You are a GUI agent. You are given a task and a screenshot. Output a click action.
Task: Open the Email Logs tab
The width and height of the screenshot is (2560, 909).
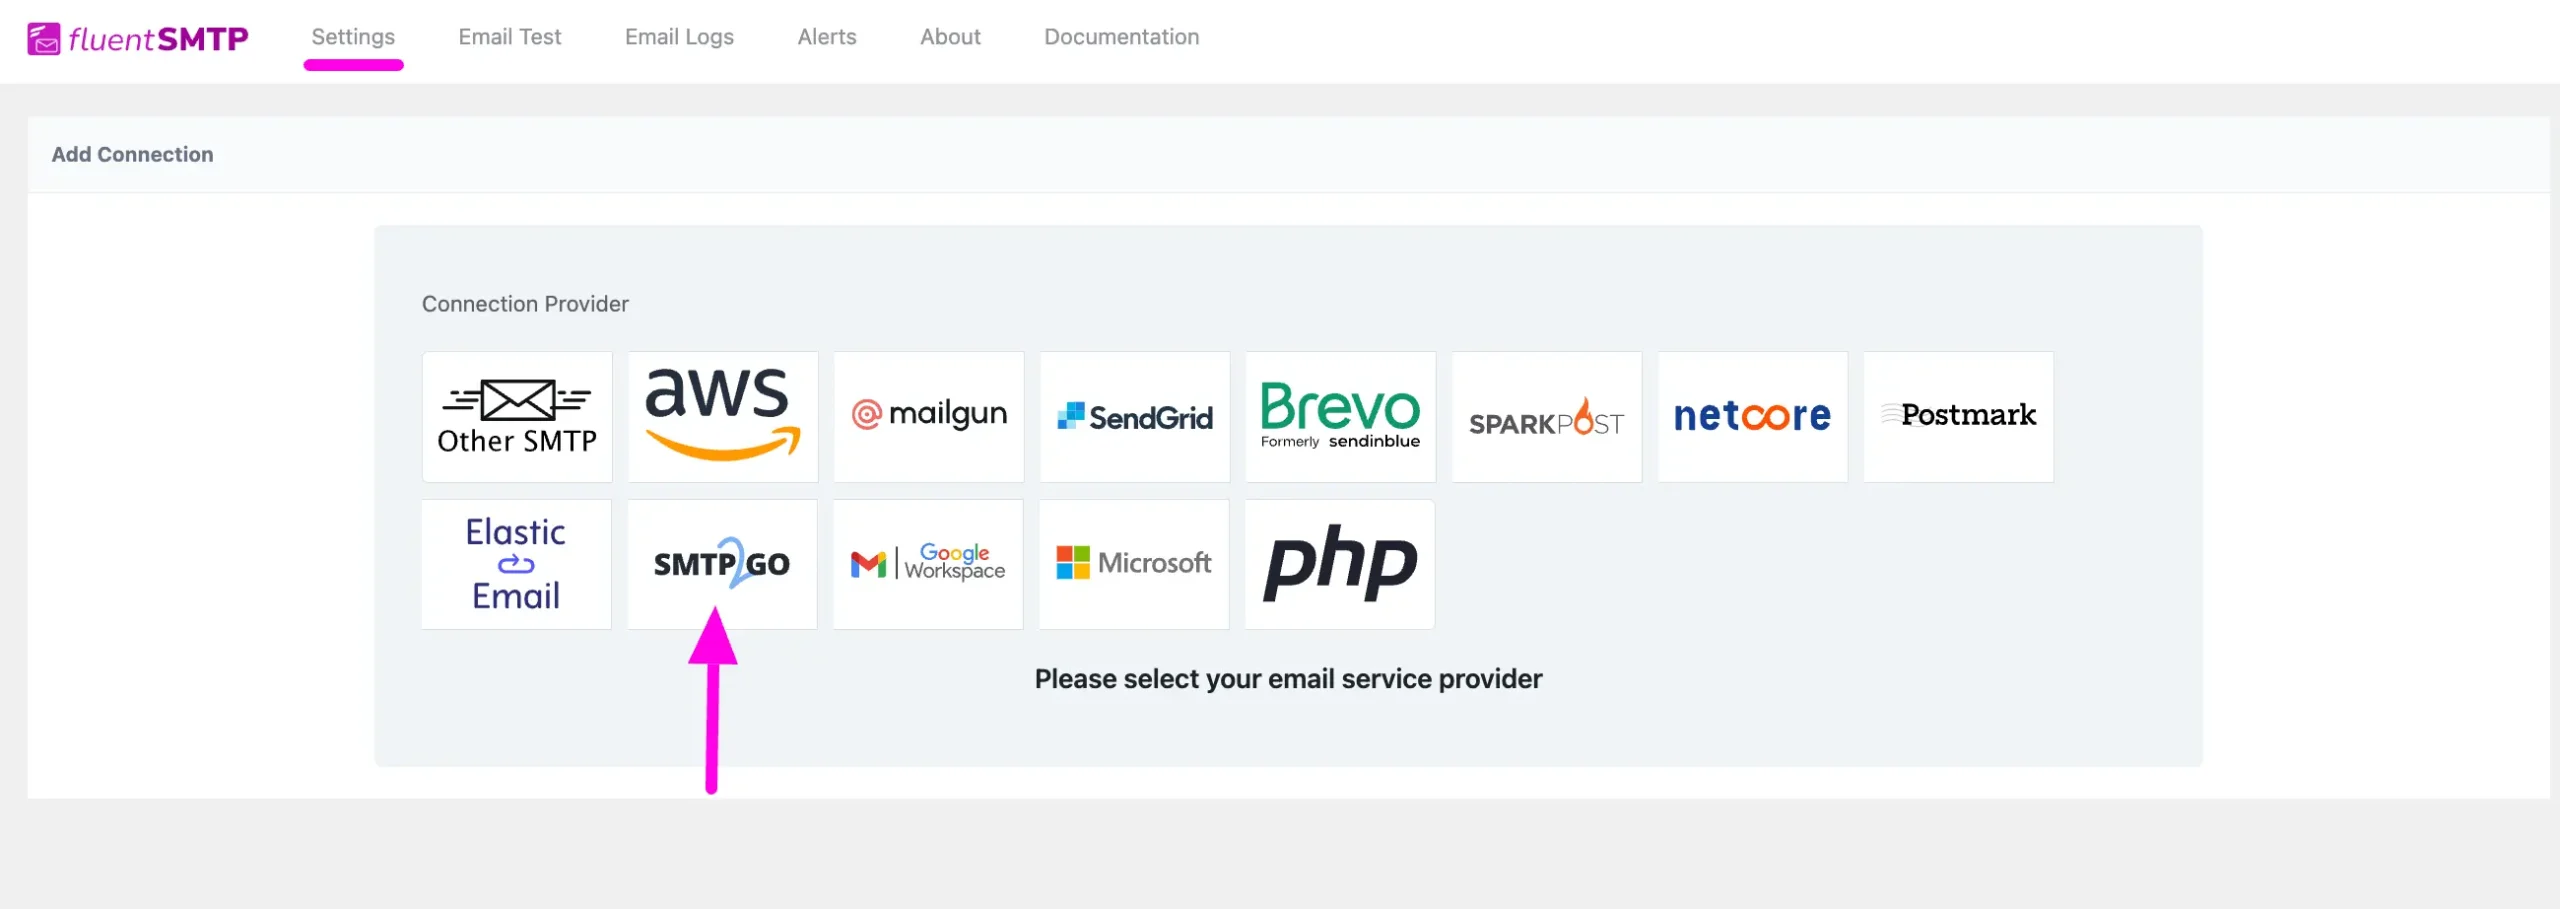679,37
